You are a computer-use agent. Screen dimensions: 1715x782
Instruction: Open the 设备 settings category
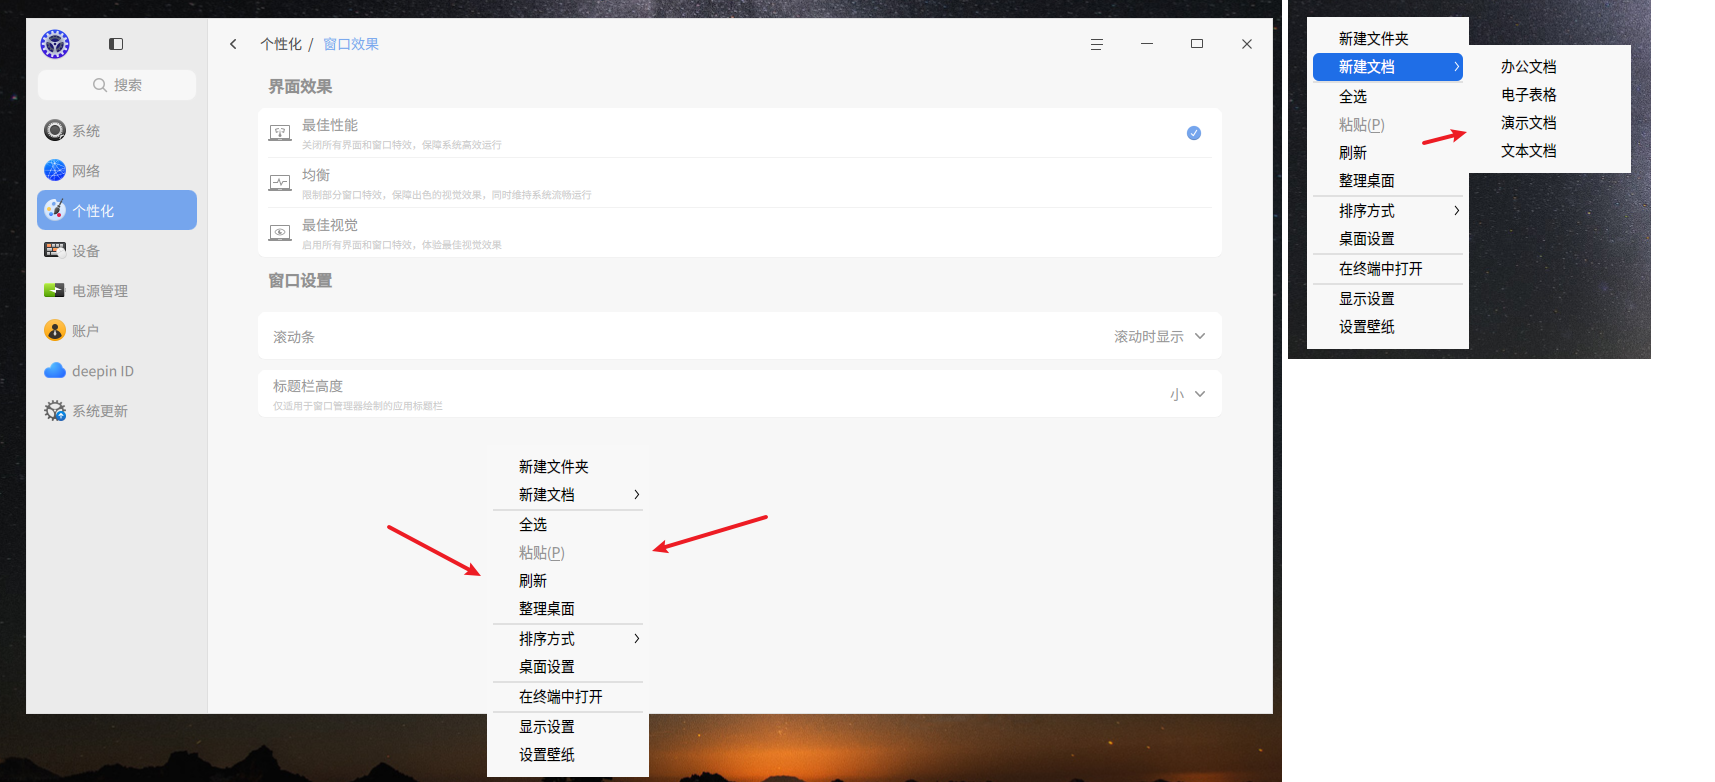coord(117,251)
